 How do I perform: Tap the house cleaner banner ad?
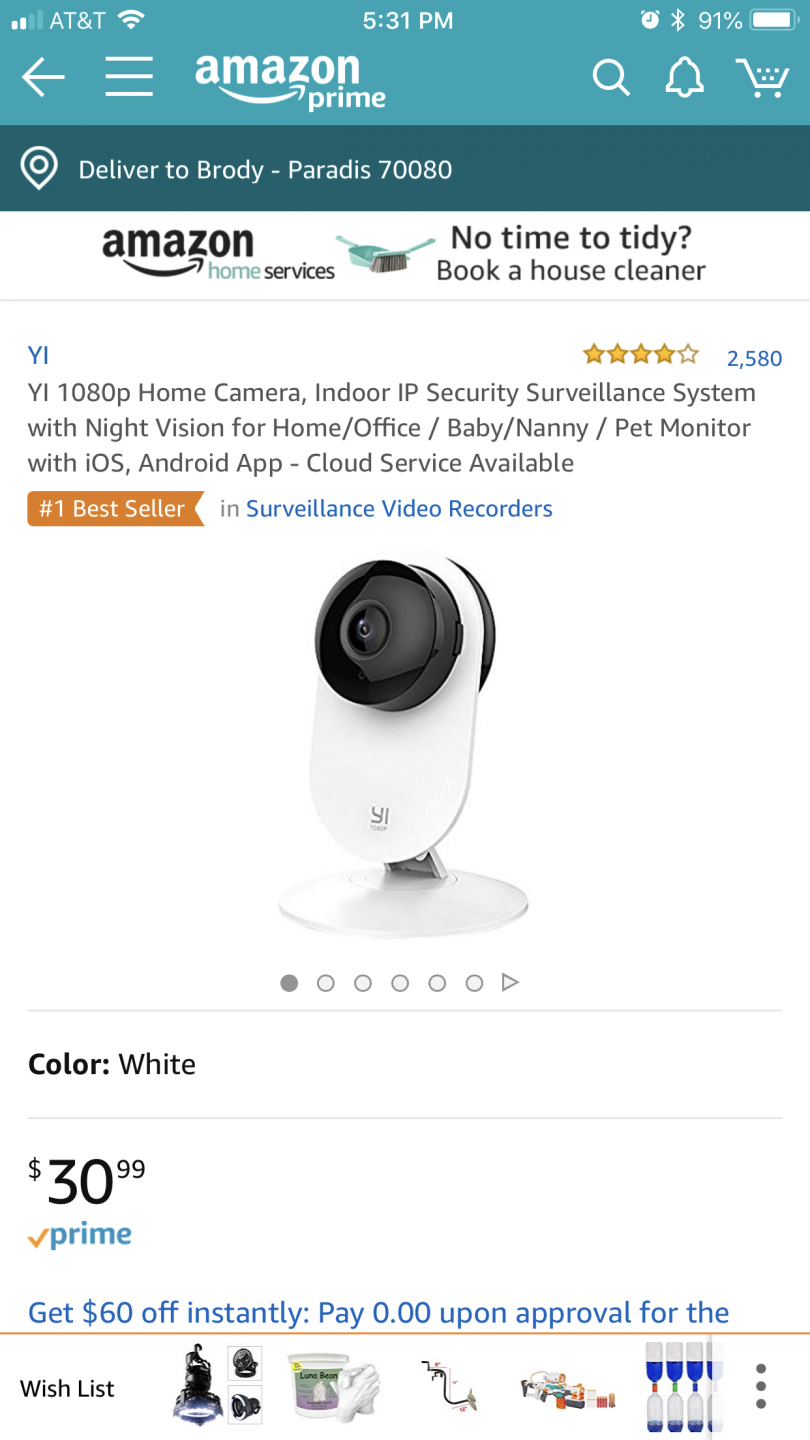pyautogui.click(x=405, y=255)
